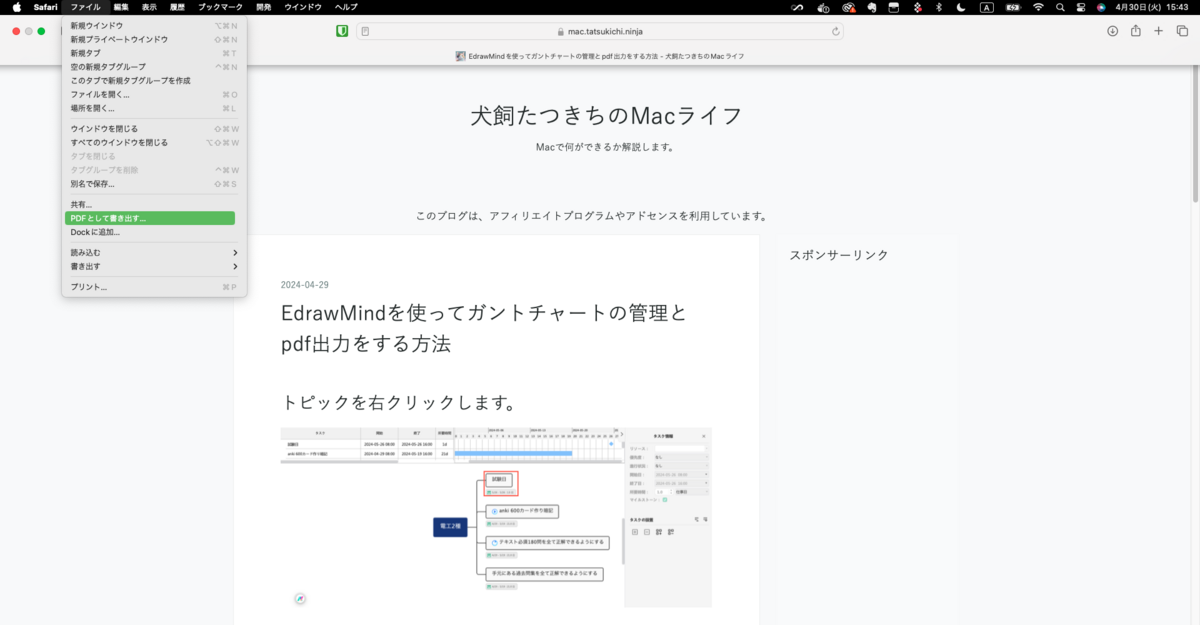This screenshot has width=1200, height=625.
Task: Open the ウインドウ menu
Action: 303,7
